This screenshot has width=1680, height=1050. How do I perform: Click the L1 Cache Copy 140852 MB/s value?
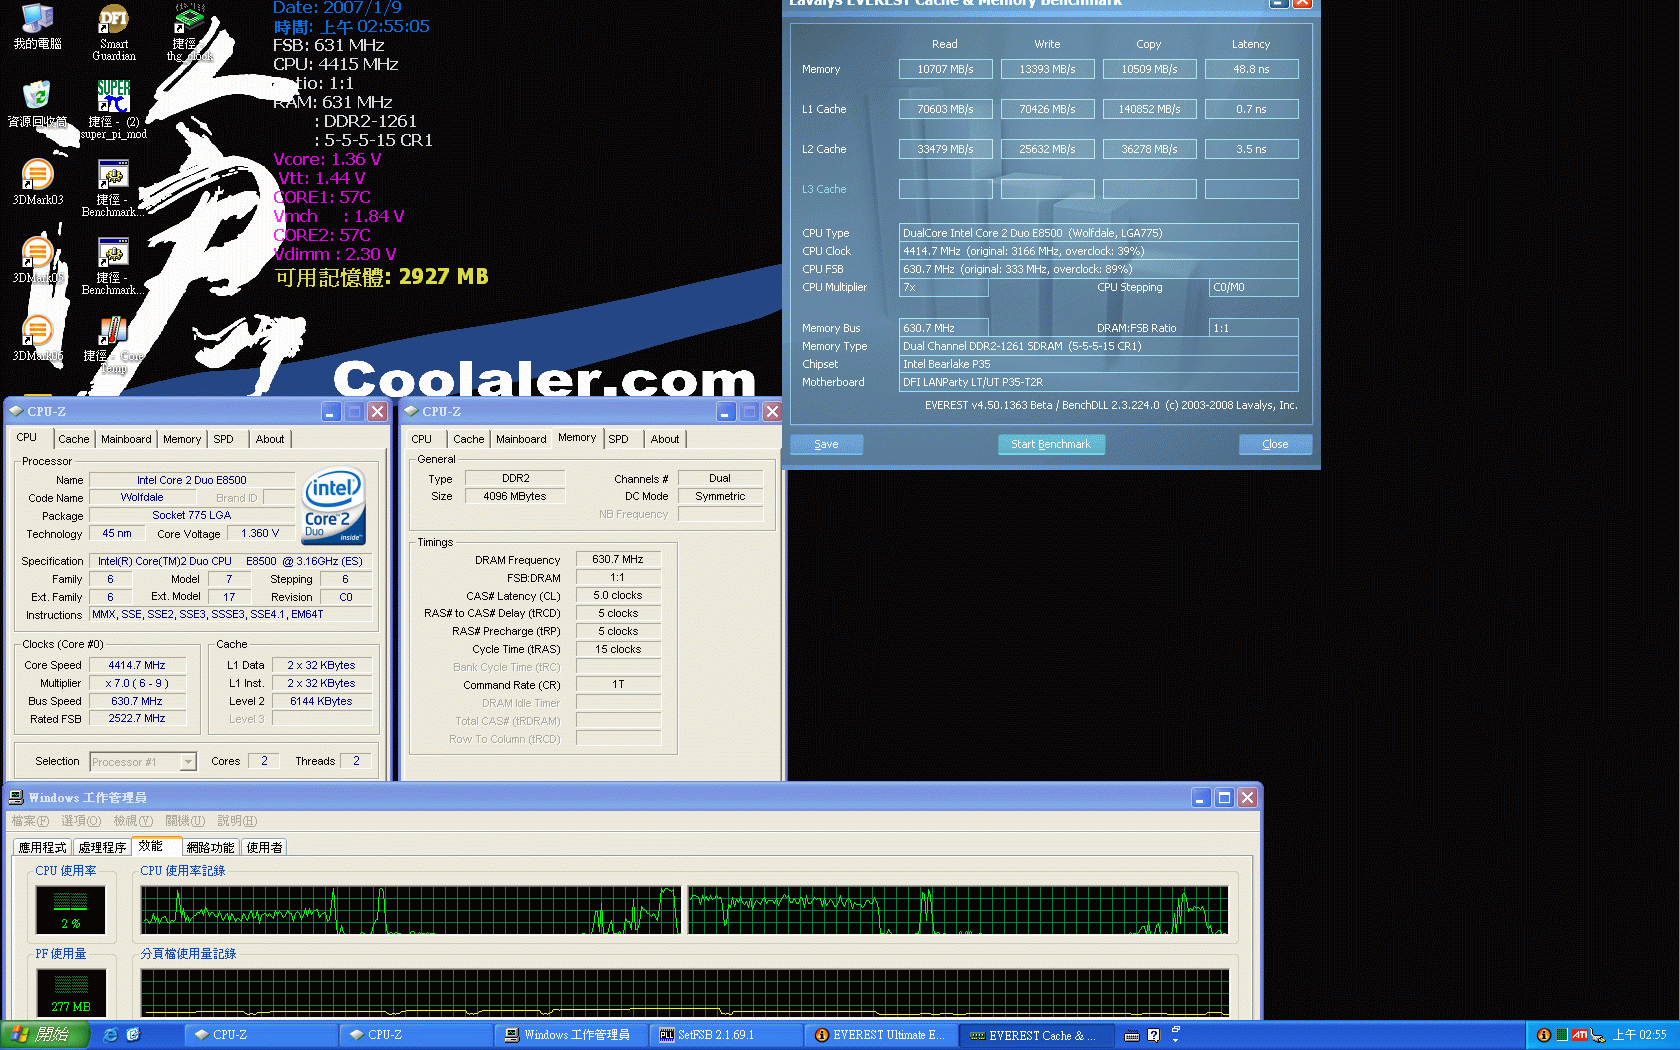(1149, 109)
